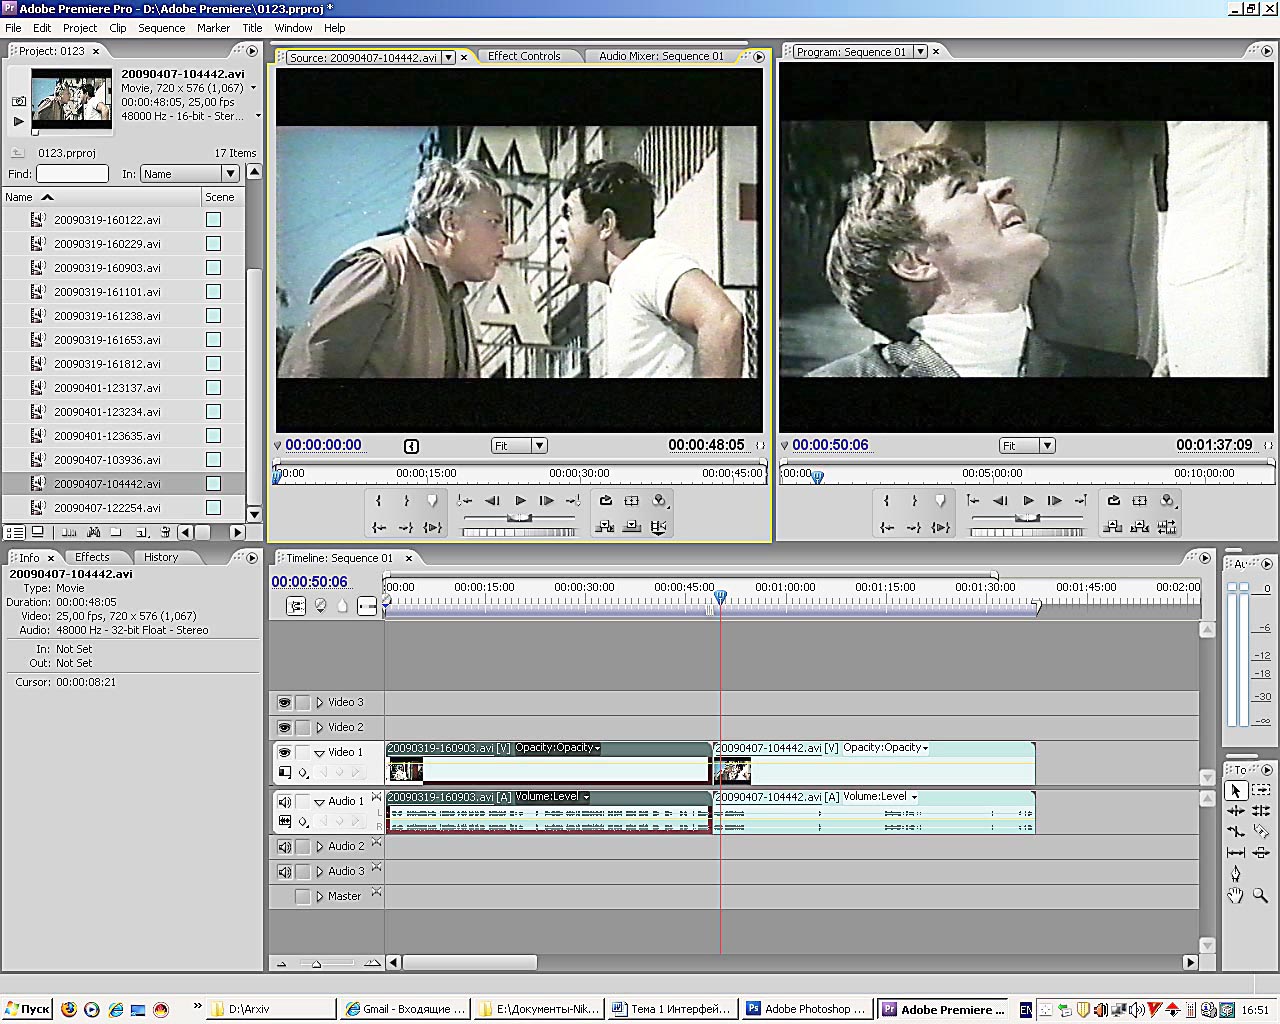
Task: Select the Pen tool
Action: (x=1235, y=874)
